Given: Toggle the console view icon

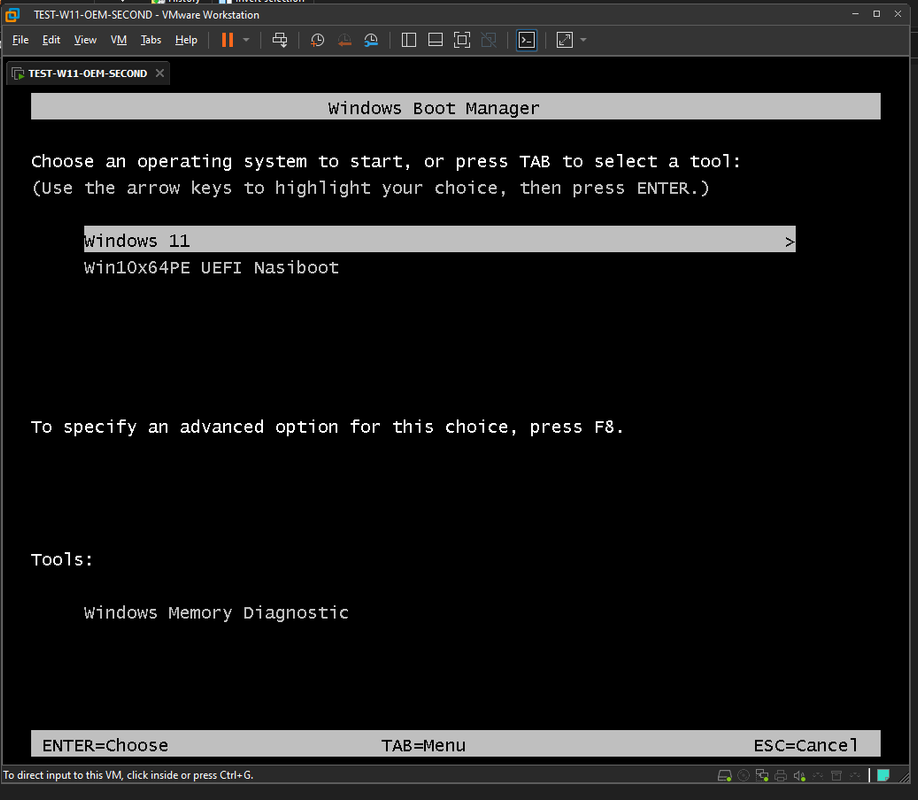Looking at the screenshot, I should click(526, 40).
